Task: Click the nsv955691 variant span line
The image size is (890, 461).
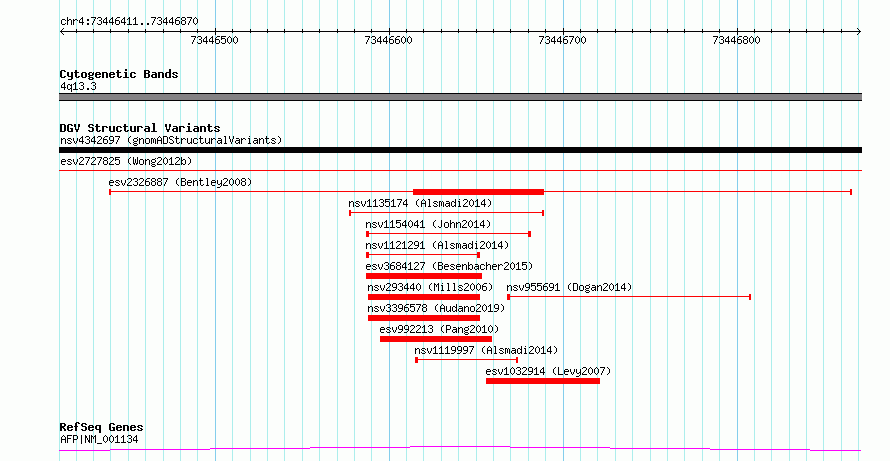Action: pyautogui.click(x=629, y=297)
